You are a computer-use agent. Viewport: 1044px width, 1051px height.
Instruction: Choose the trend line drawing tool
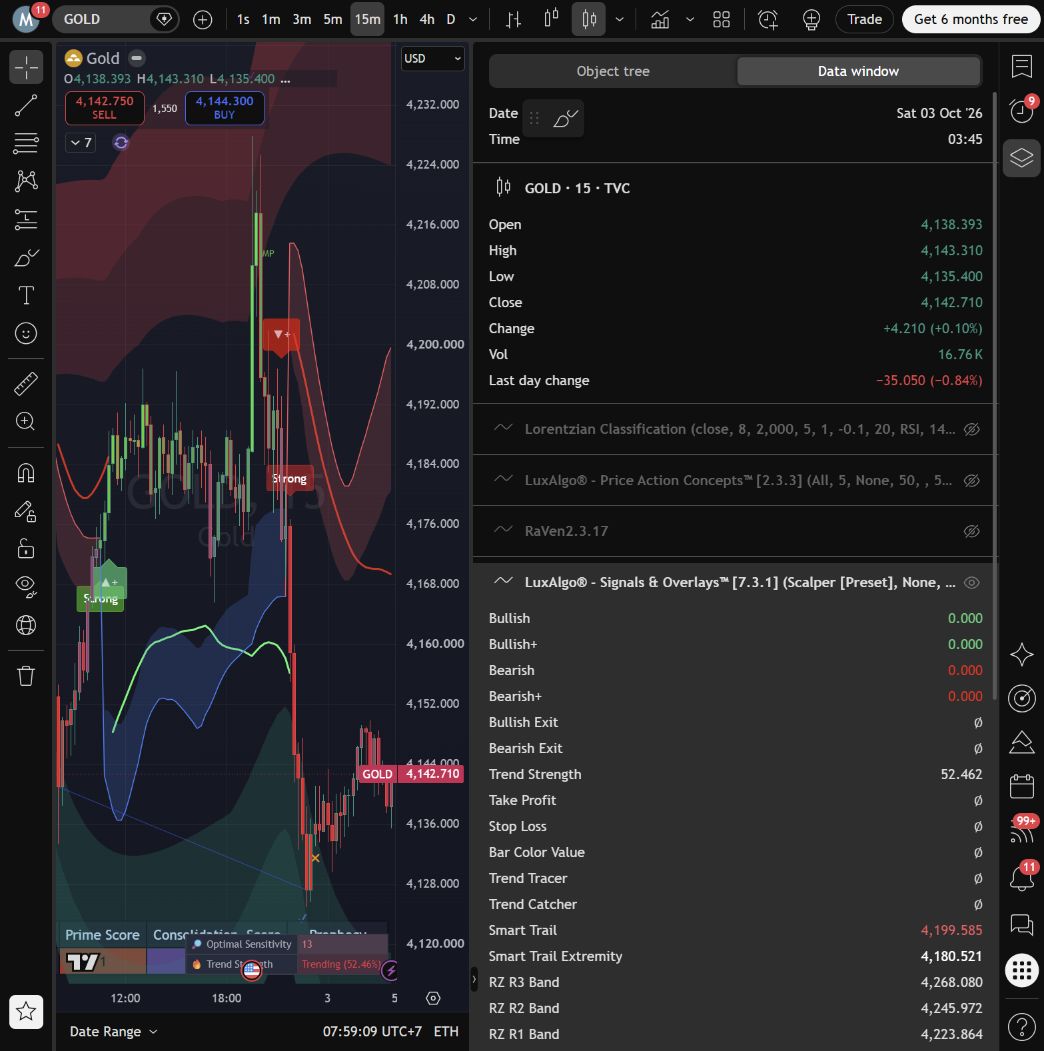(26, 105)
